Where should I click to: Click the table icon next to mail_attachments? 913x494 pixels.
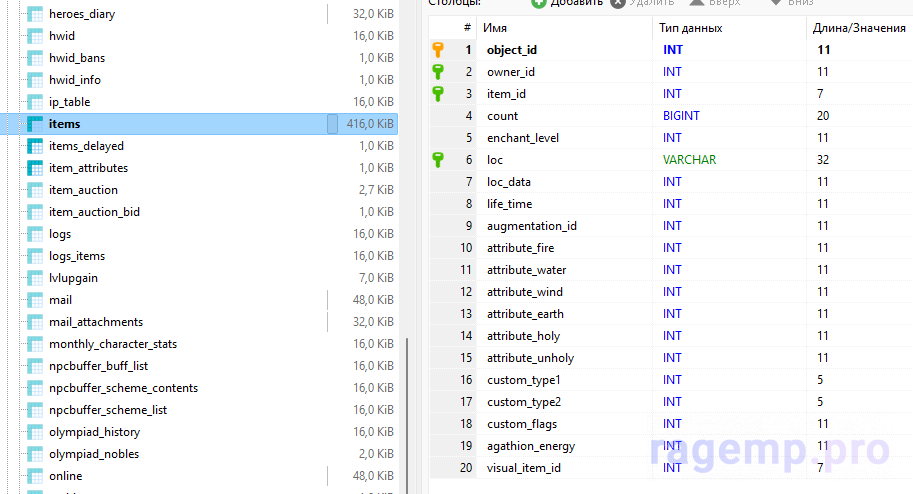tap(35, 322)
